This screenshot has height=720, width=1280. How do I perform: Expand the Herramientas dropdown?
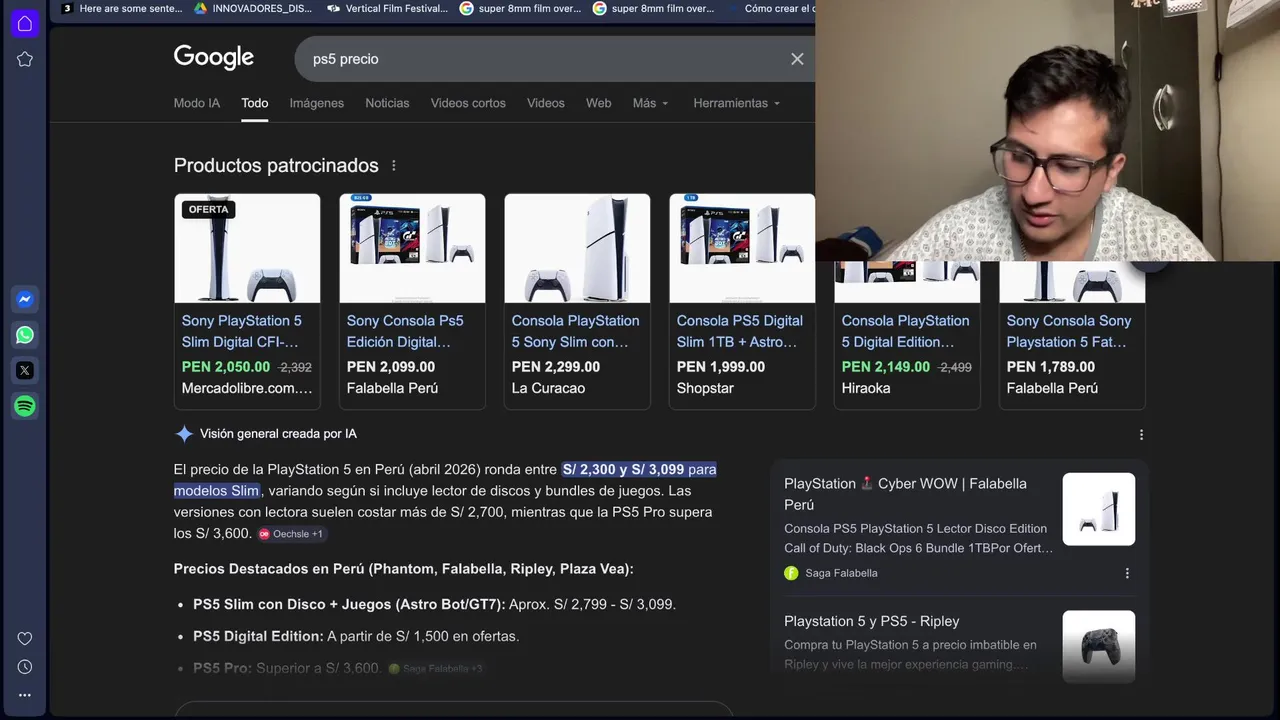coord(737,103)
